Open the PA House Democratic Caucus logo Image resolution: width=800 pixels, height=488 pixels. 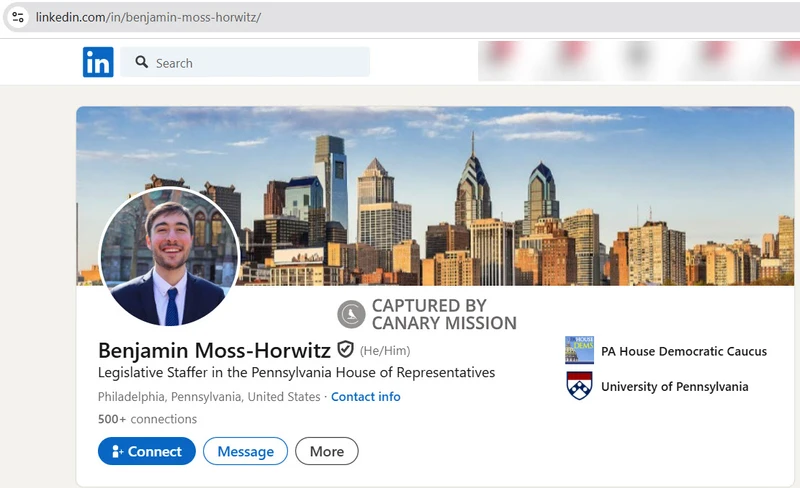click(x=579, y=350)
